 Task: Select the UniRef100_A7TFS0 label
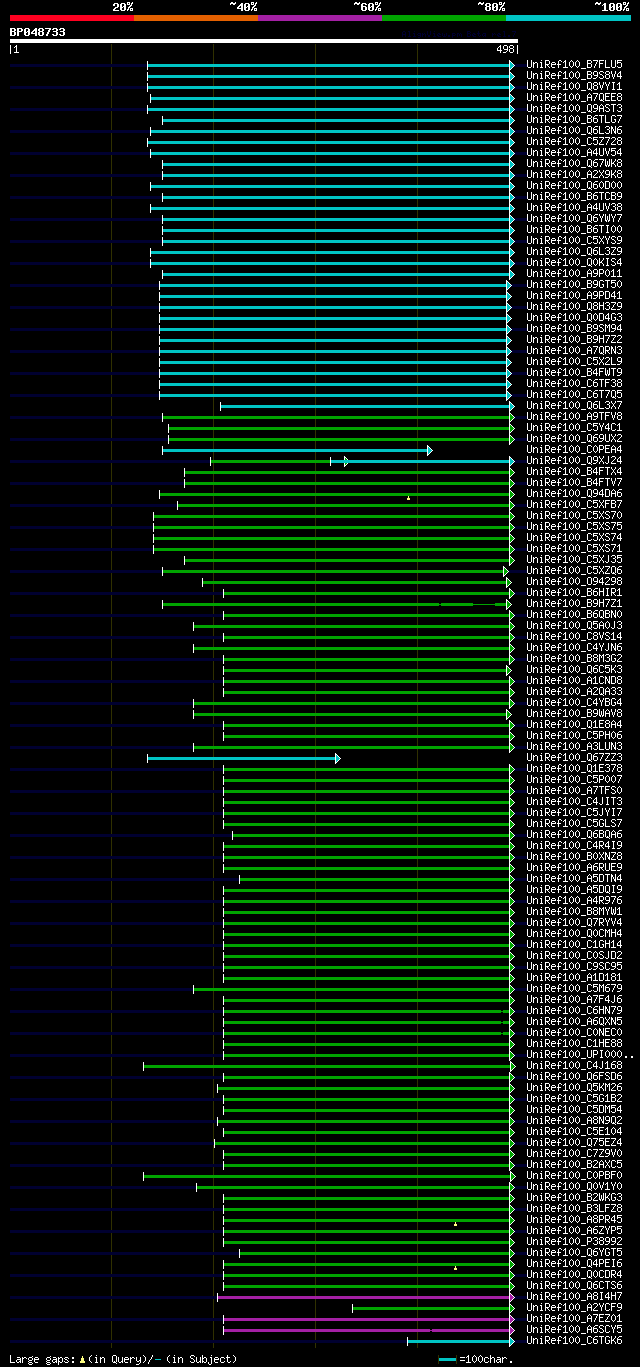click(x=574, y=791)
